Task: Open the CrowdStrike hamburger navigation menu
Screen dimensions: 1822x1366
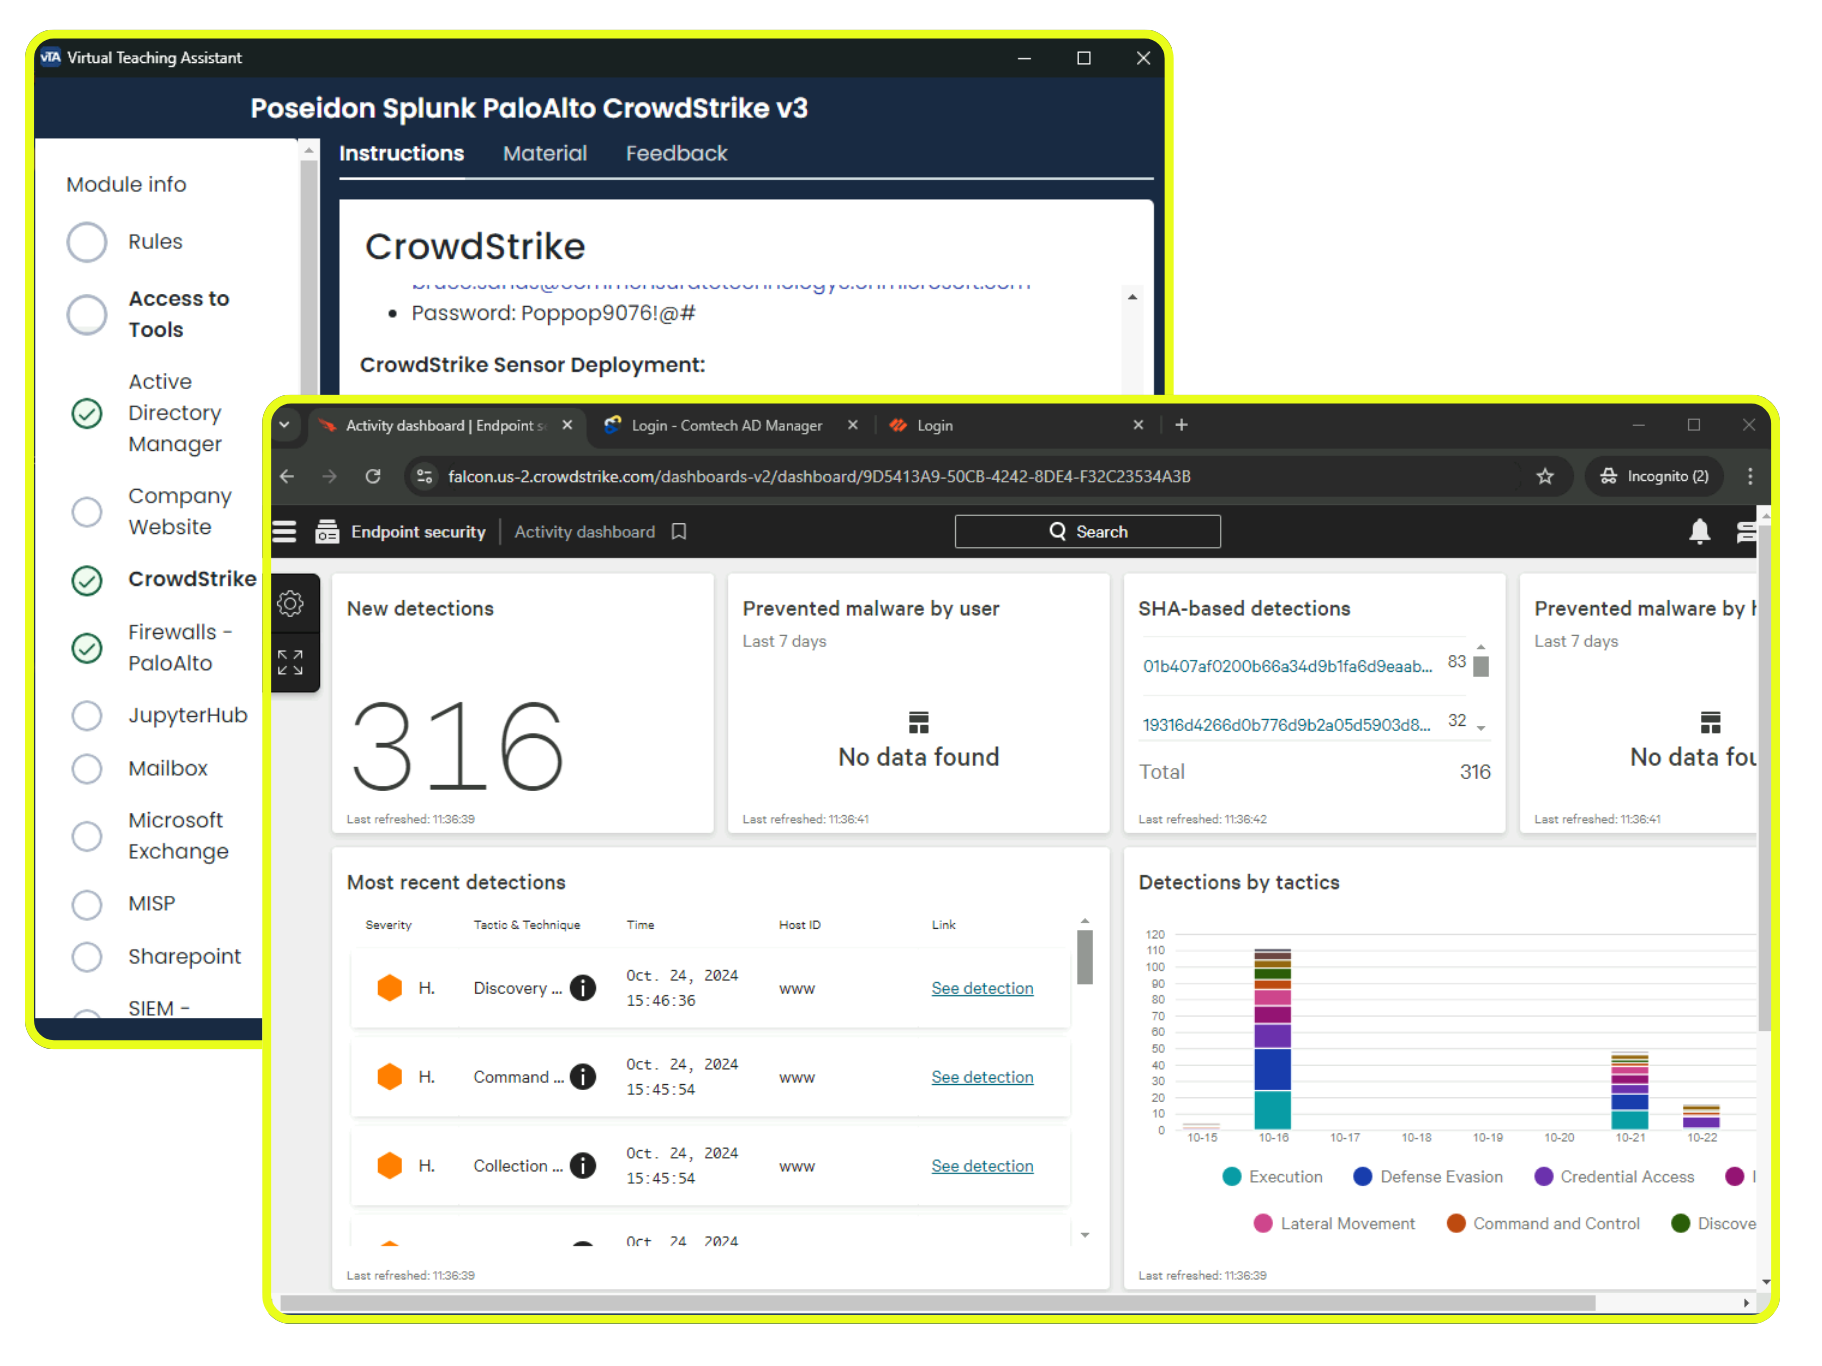Action: tap(285, 532)
